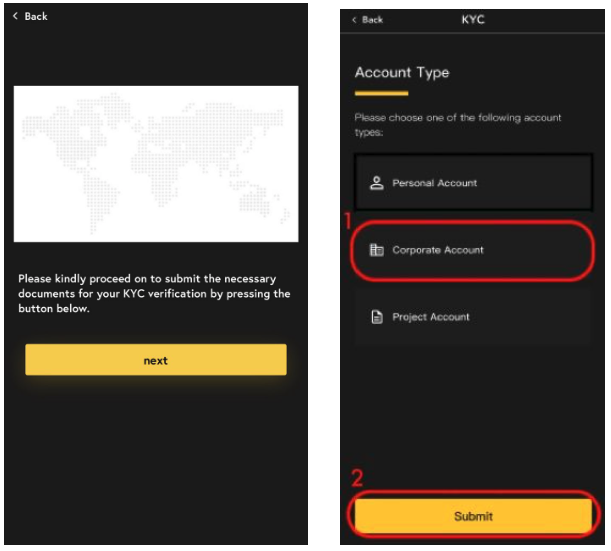Click the back chevron on the KYC screen
611x551 pixels.
click(354, 20)
